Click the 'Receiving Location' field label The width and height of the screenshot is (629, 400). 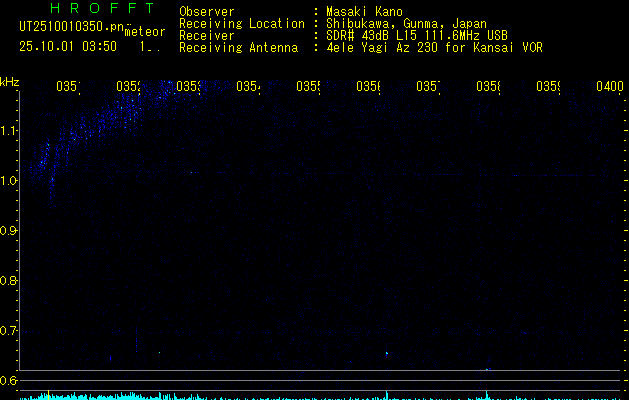[242, 24]
